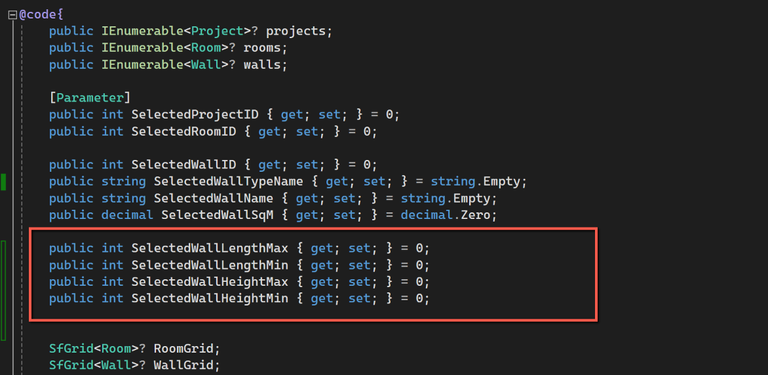The height and width of the screenshot is (375, 768).
Task: Click SfGrid type on the RoomGrid line
Action: click(71, 349)
